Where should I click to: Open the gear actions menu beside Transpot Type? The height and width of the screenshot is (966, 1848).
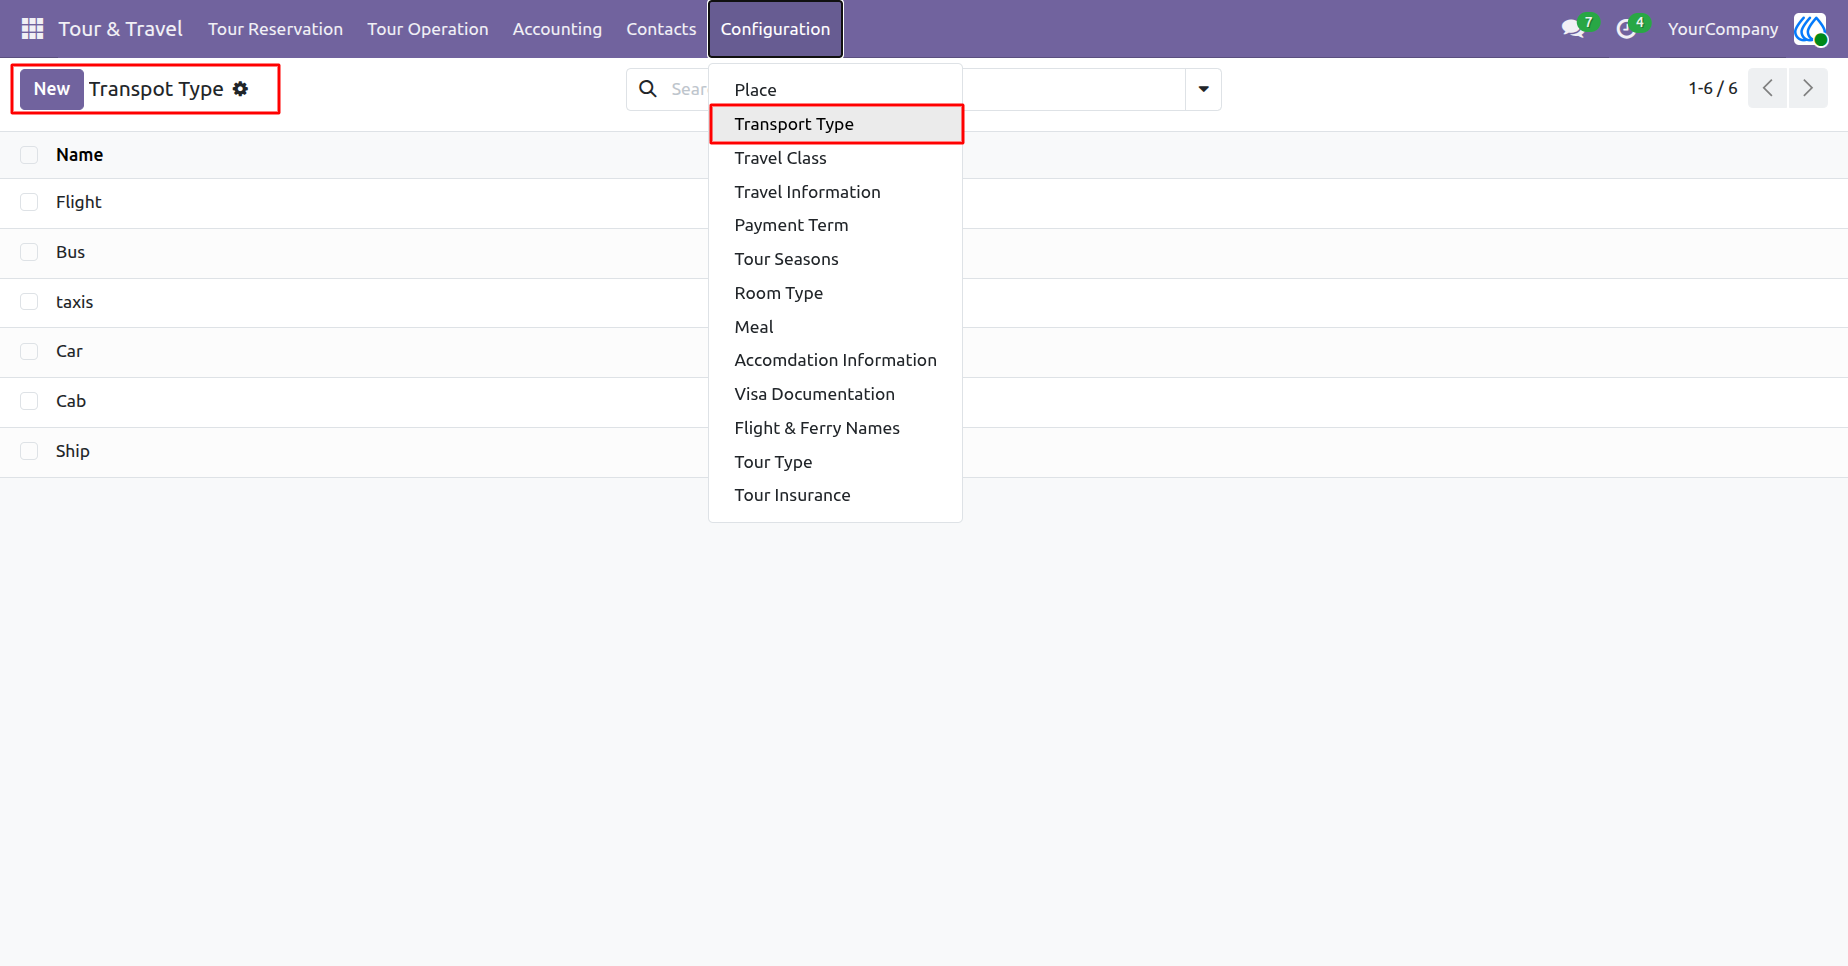tap(240, 89)
